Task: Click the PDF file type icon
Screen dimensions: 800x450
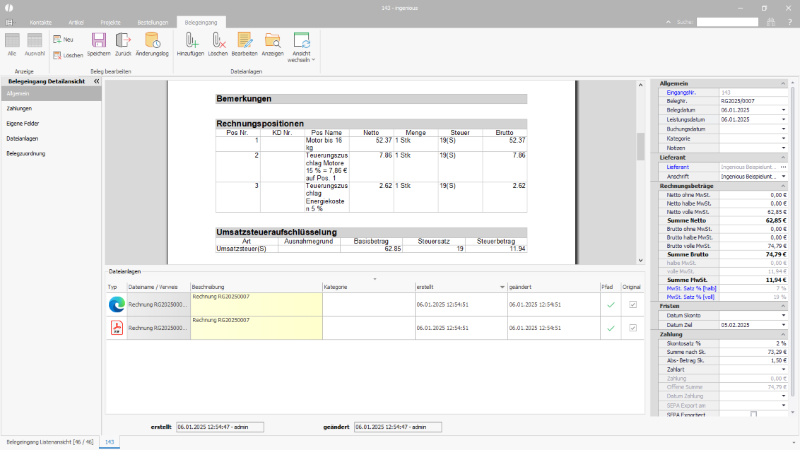Action: [117, 328]
